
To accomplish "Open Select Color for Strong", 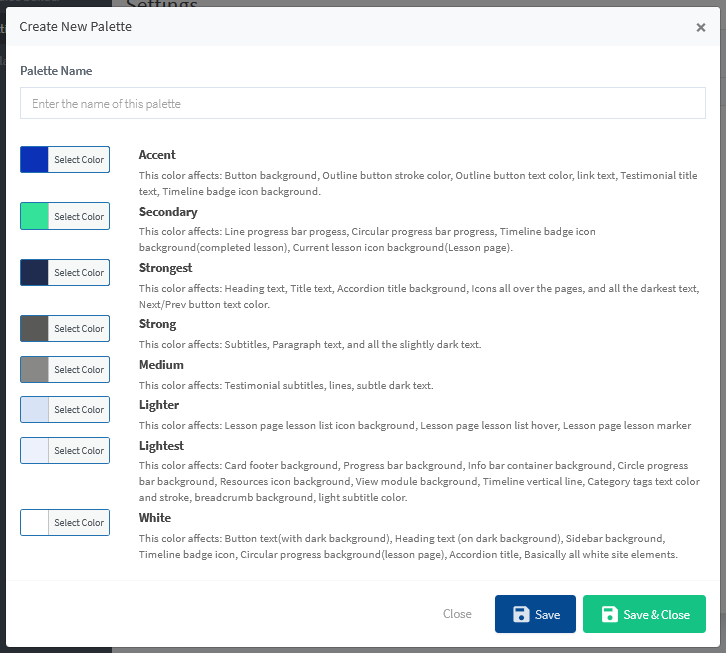I will (x=79, y=328).
